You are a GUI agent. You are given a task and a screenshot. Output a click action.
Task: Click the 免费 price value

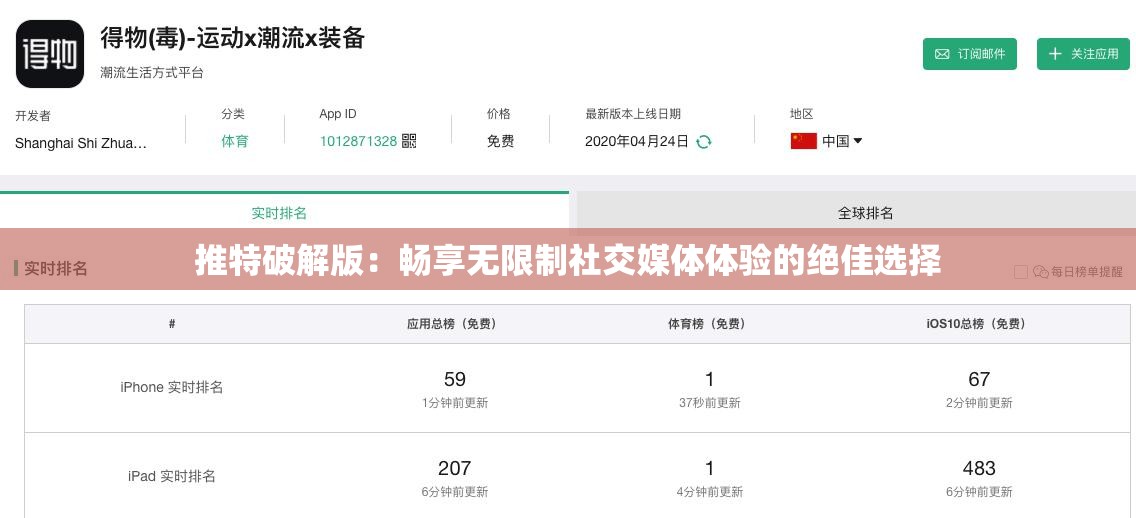pyautogui.click(x=500, y=141)
